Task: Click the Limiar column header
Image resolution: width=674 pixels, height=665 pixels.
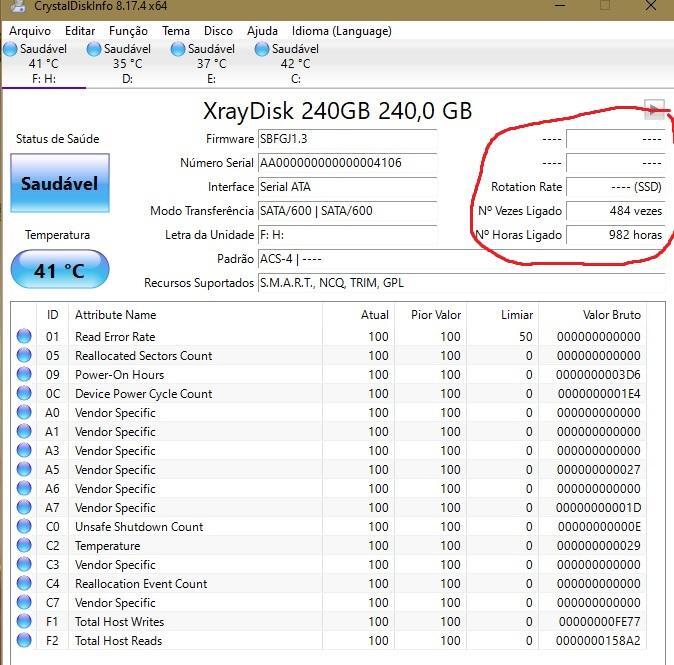Action: pyautogui.click(x=502, y=315)
